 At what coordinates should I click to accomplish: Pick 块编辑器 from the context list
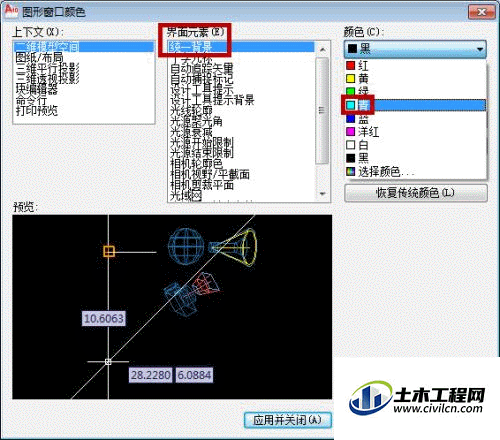tap(37, 89)
